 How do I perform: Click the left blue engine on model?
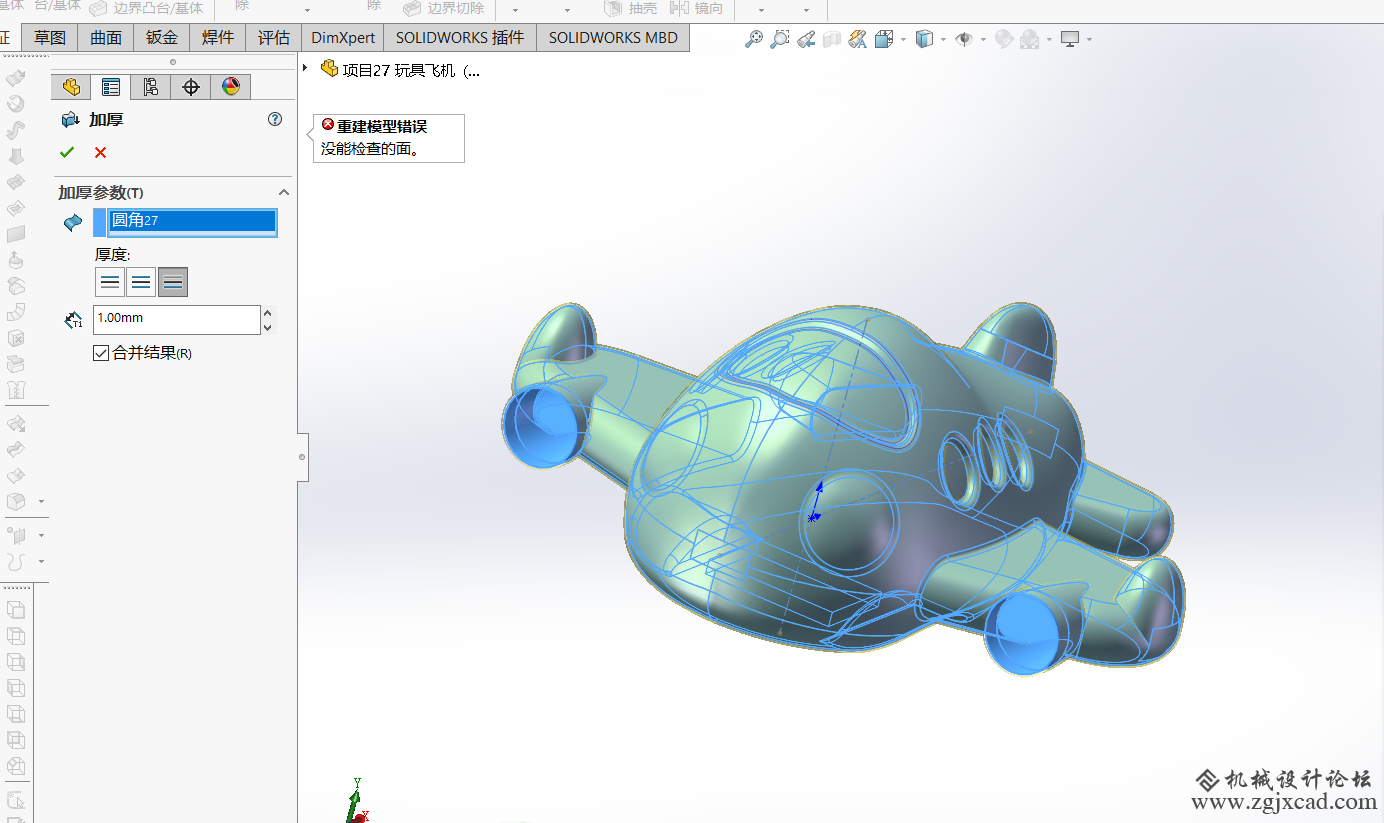click(x=545, y=427)
